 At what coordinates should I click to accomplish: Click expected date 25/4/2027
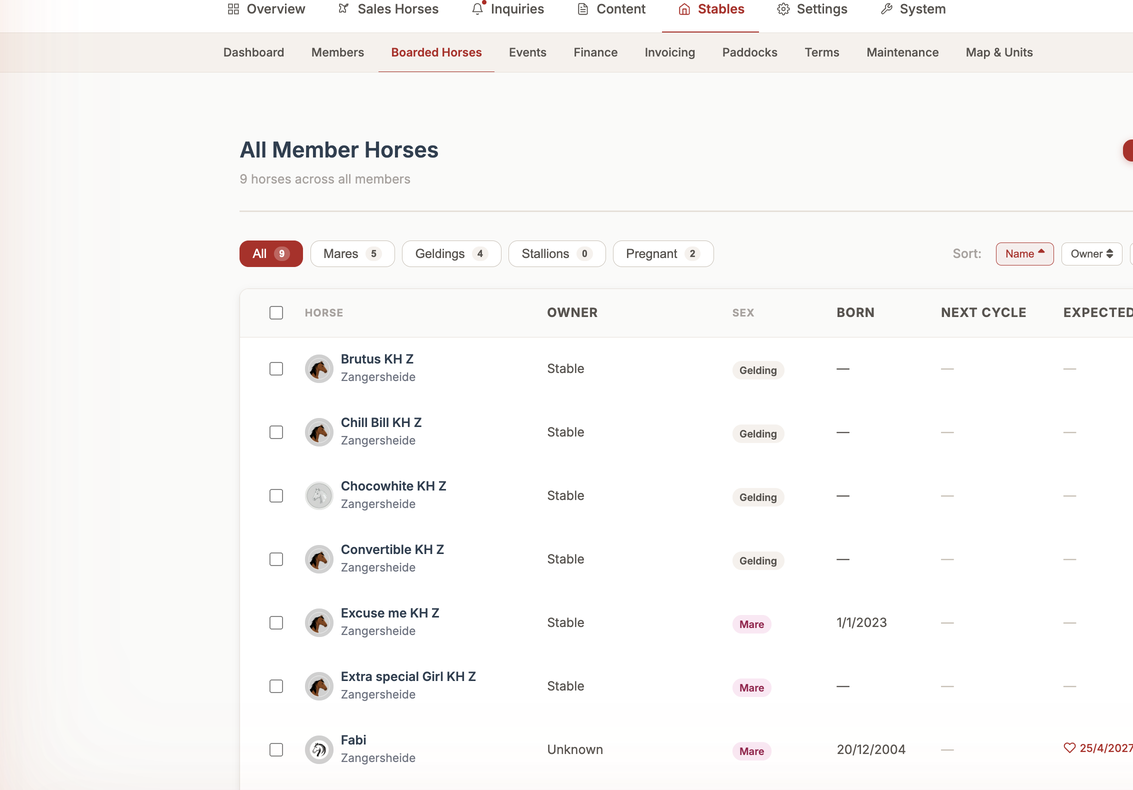(1106, 748)
